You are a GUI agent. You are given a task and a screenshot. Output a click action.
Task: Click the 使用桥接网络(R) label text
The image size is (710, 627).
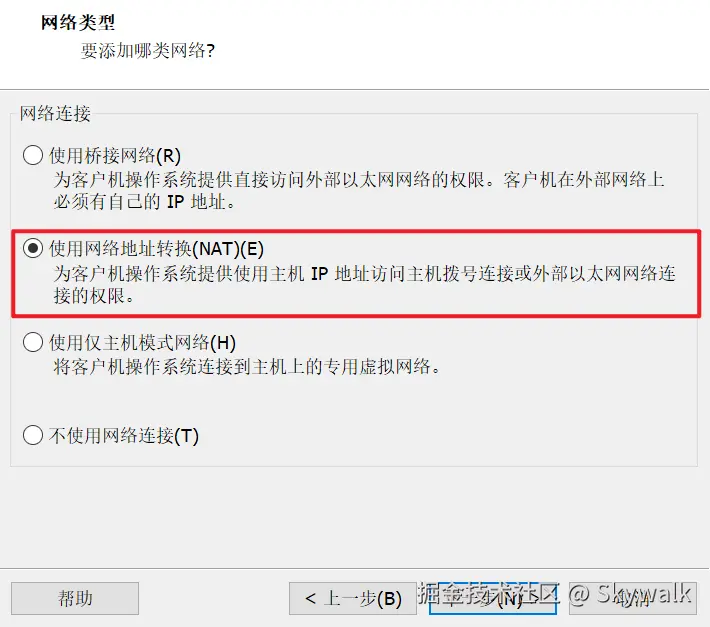115,156
